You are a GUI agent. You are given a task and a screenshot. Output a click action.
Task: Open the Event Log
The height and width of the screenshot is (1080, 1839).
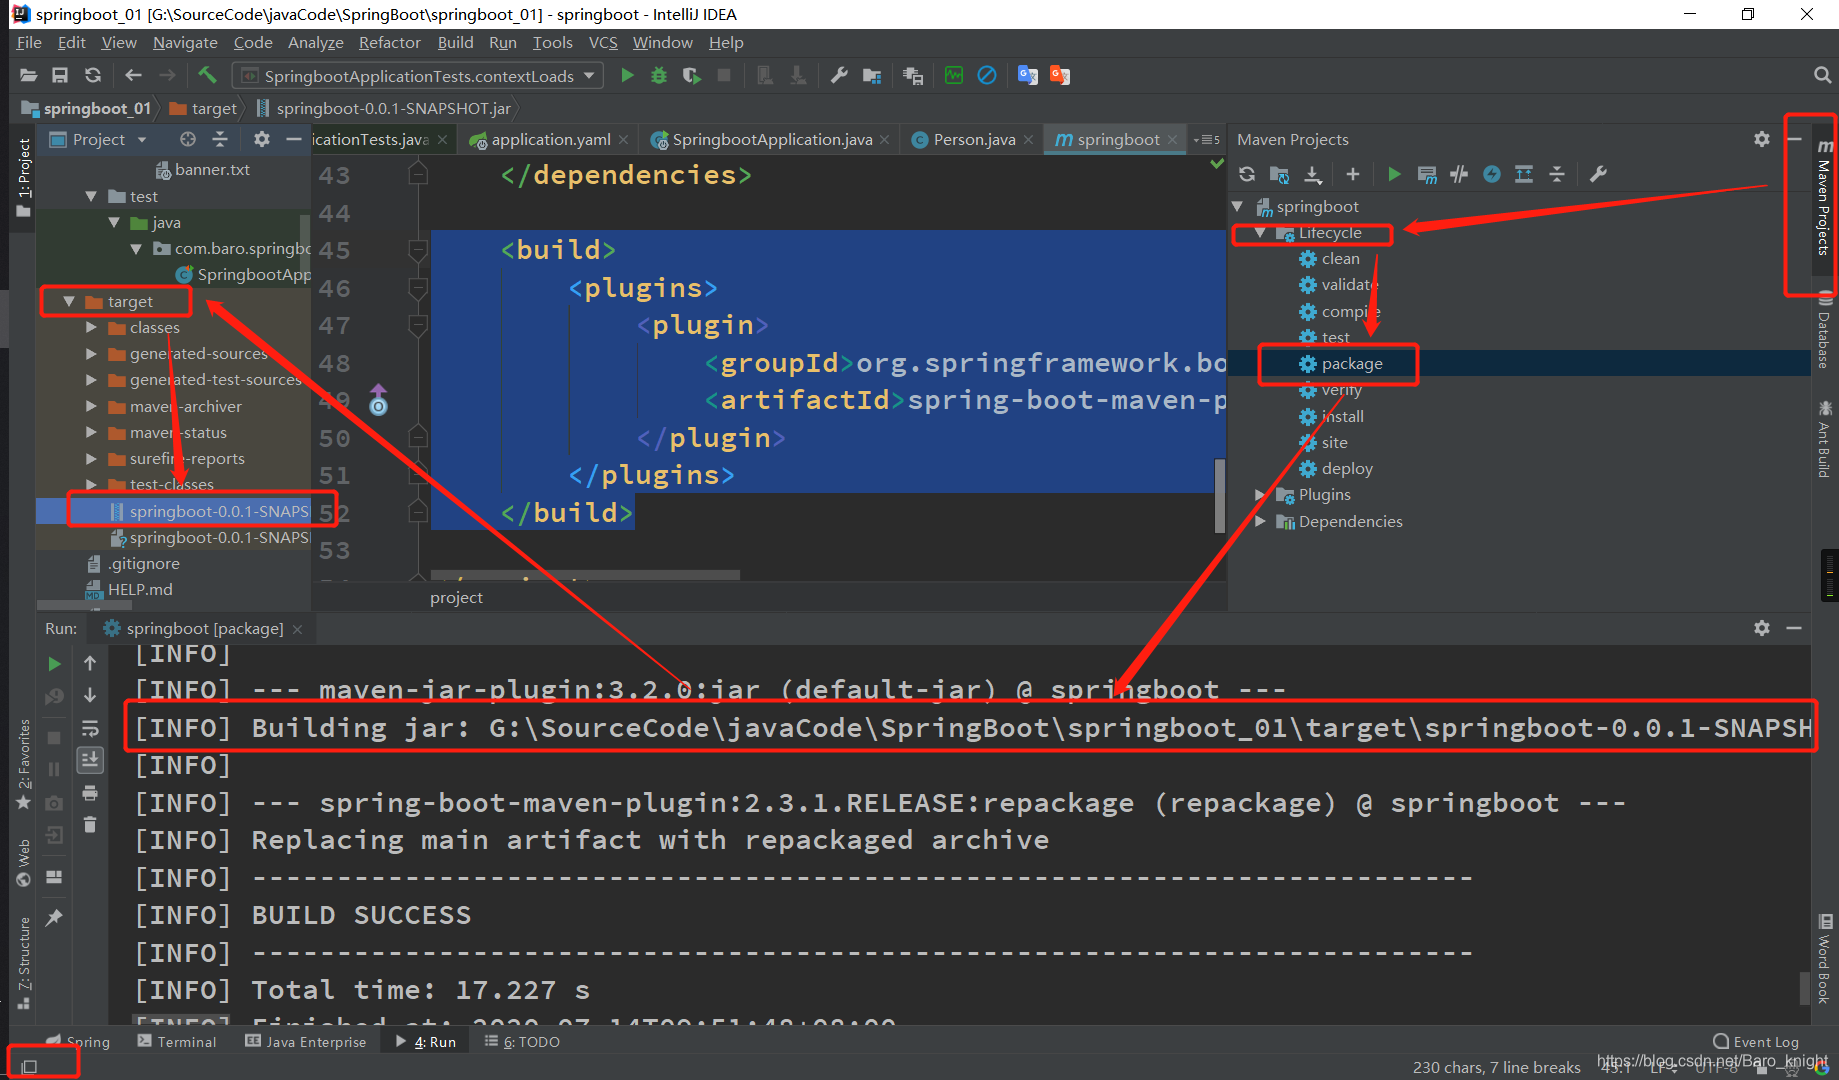(1756, 1041)
